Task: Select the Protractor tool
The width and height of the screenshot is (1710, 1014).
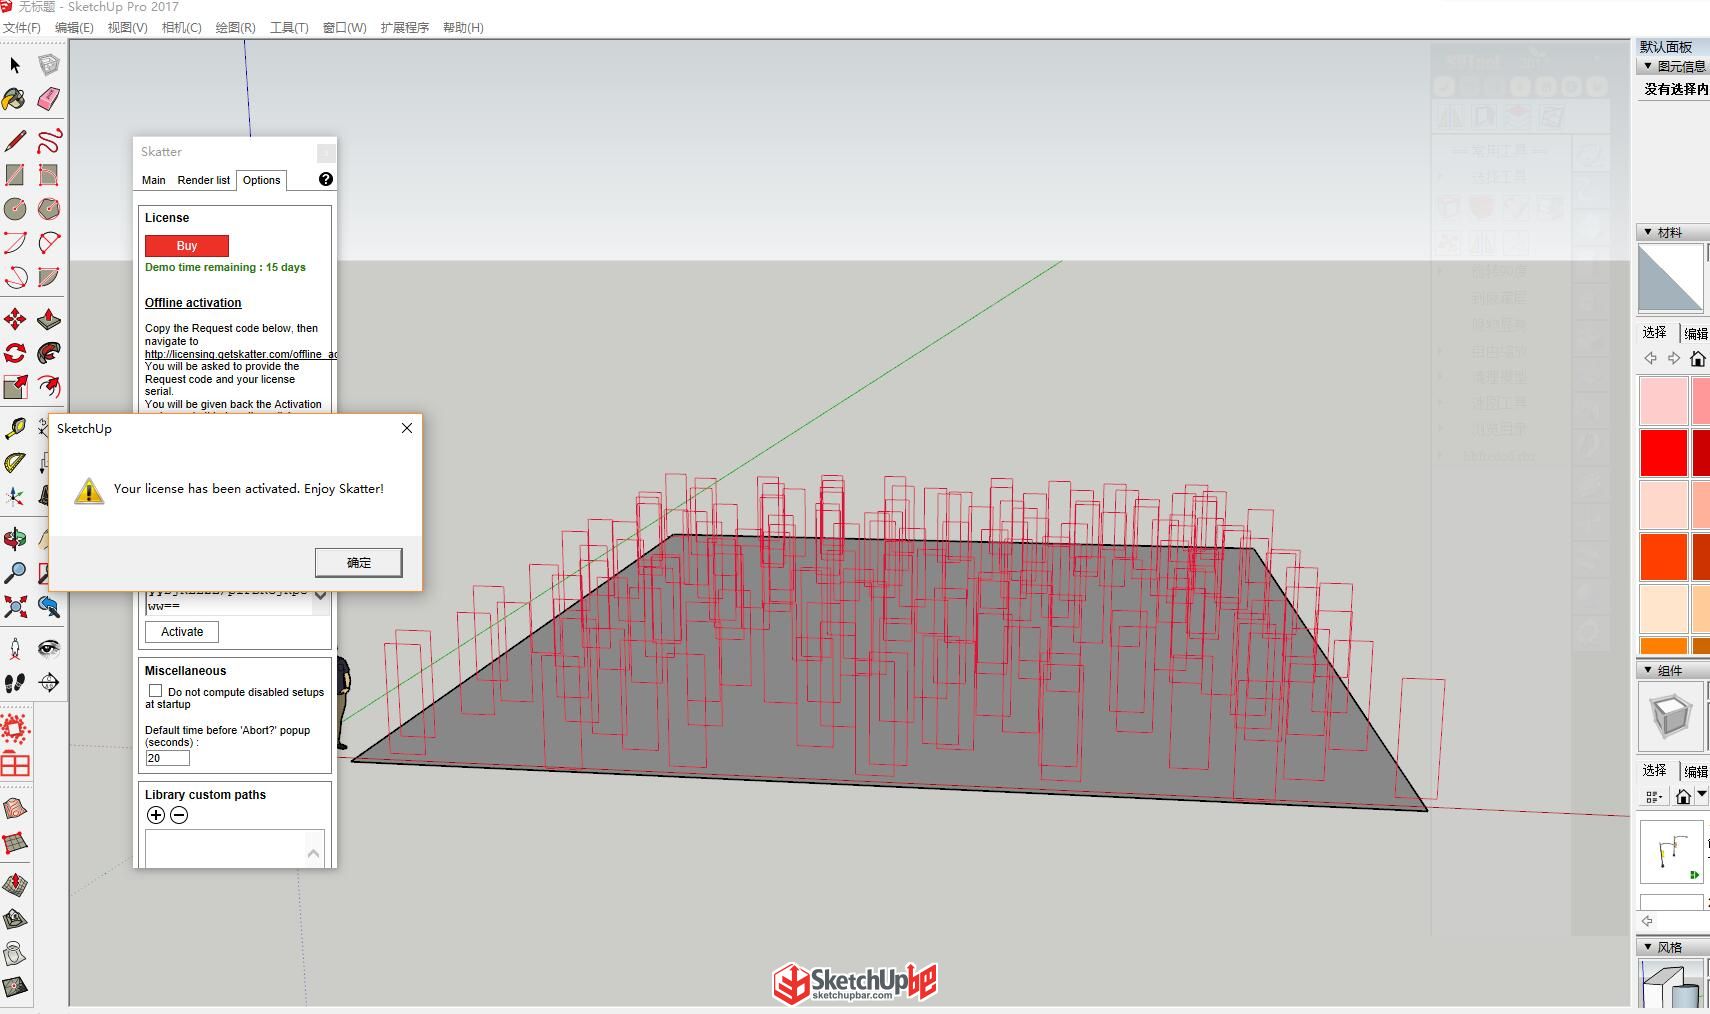Action: point(15,463)
